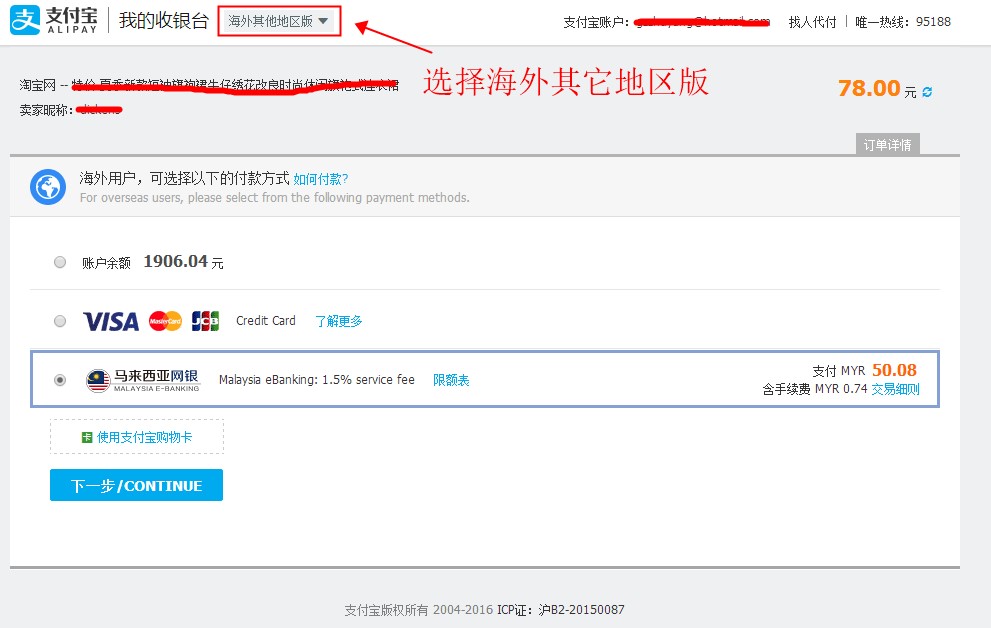Viewport: 991px width, 628px height.
Task: Click the MasterCard logo
Action: [165, 321]
